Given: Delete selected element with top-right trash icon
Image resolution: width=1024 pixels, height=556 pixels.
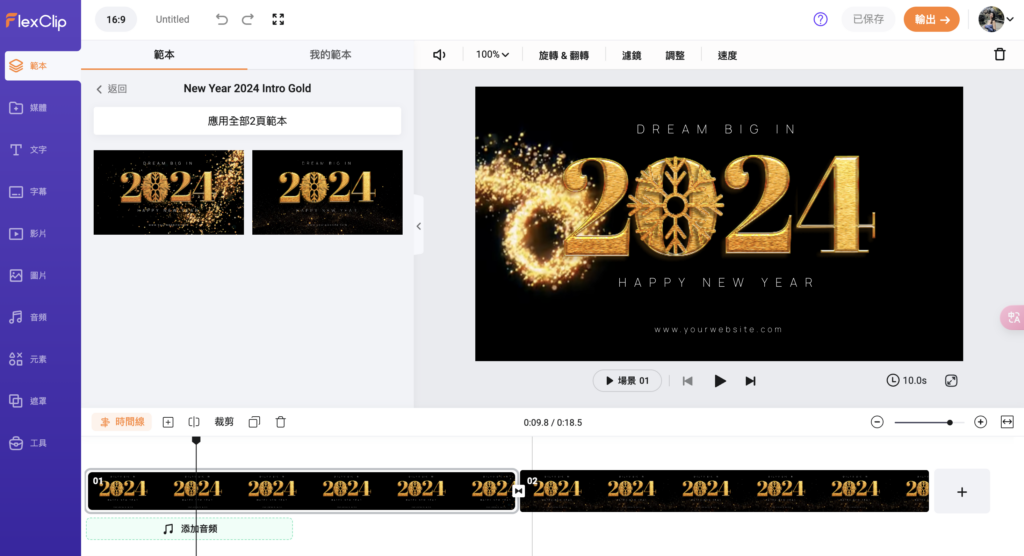Looking at the screenshot, I should [1000, 54].
